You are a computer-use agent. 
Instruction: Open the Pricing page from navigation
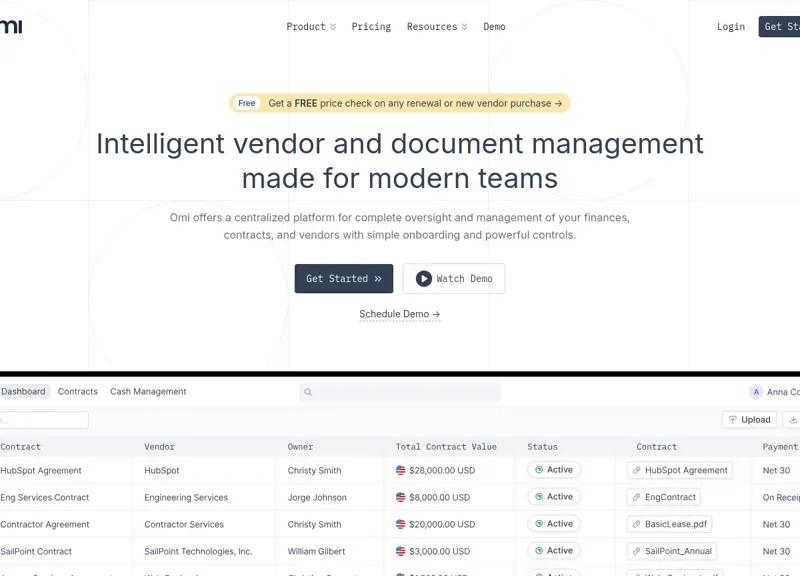coord(371,27)
